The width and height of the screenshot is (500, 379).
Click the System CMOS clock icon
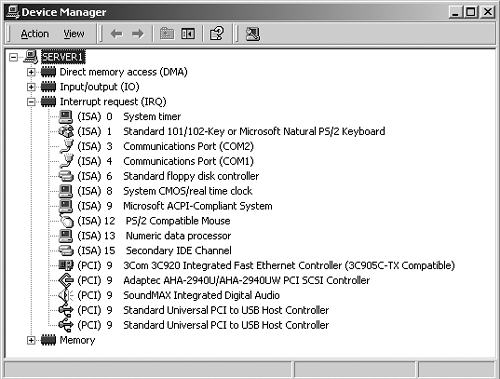[x=66, y=191]
